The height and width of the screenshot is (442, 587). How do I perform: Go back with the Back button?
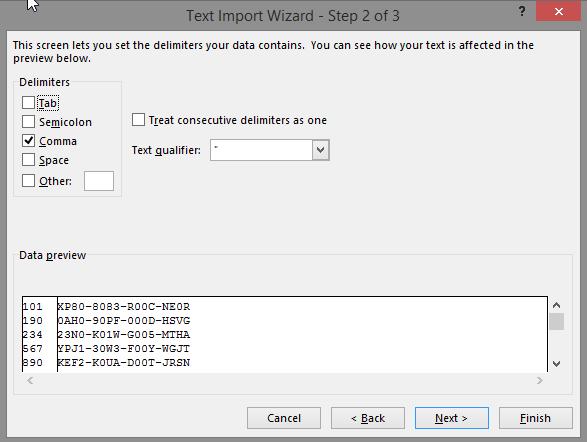(368, 418)
